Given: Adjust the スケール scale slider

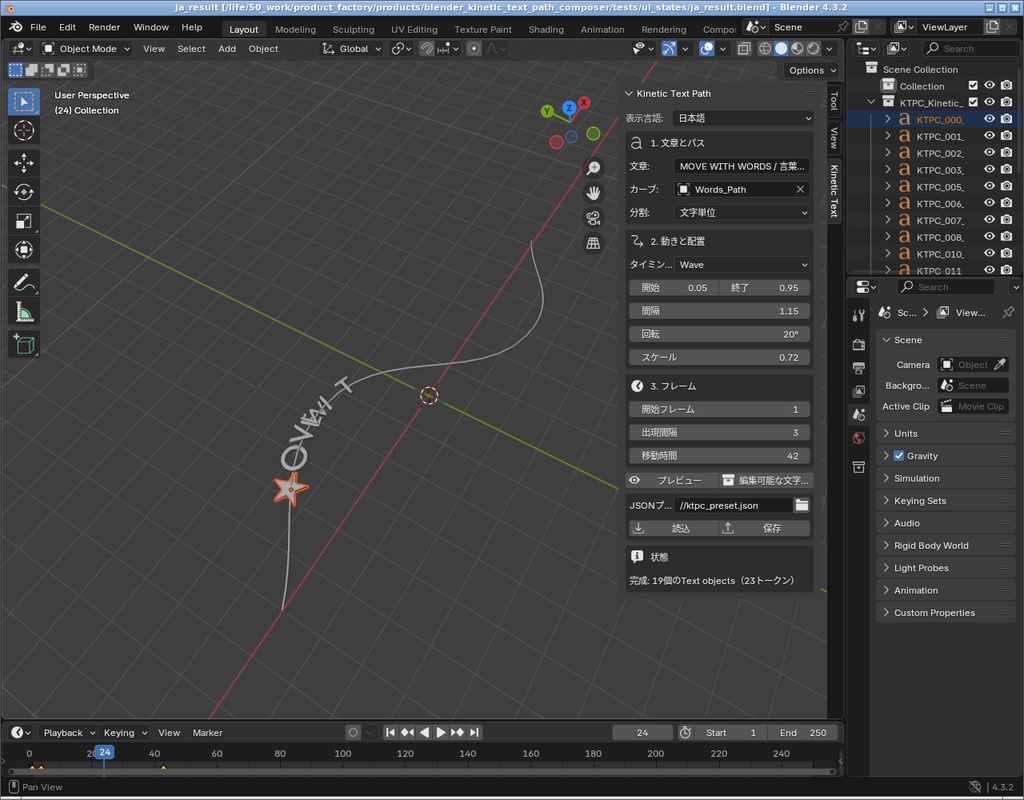Looking at the screenshot, I should pos(719,357).
